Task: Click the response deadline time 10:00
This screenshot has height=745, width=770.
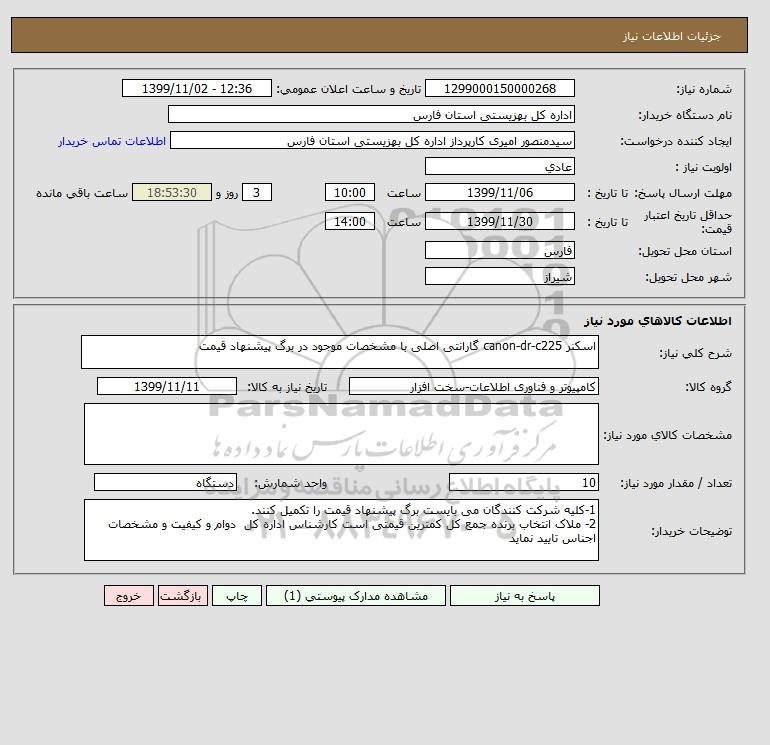Action: (350, 193)
